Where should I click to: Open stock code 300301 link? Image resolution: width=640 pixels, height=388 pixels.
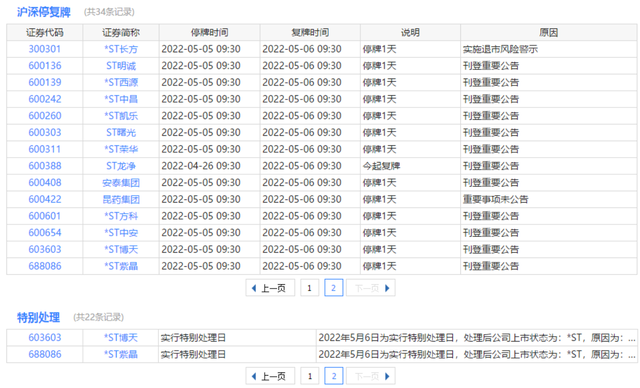(44, 49)
